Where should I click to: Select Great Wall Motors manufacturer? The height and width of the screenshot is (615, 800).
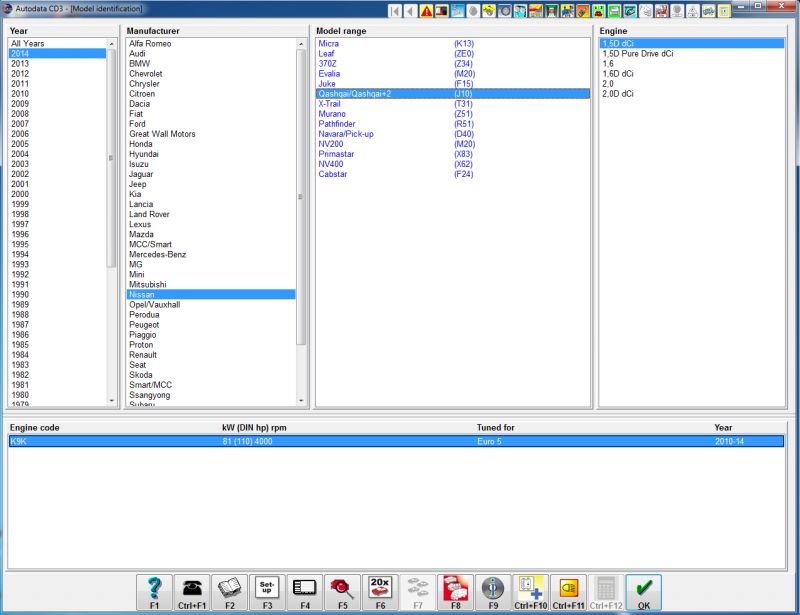click(211, 134)
